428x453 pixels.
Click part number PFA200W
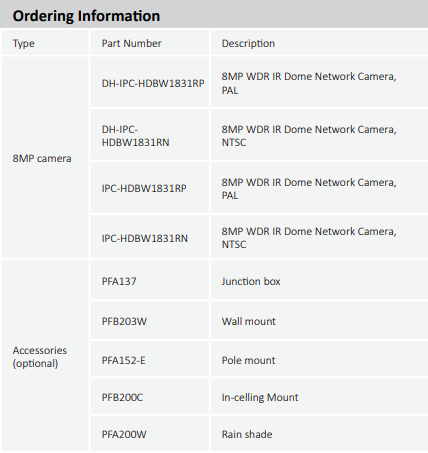(x=124, y=434)
